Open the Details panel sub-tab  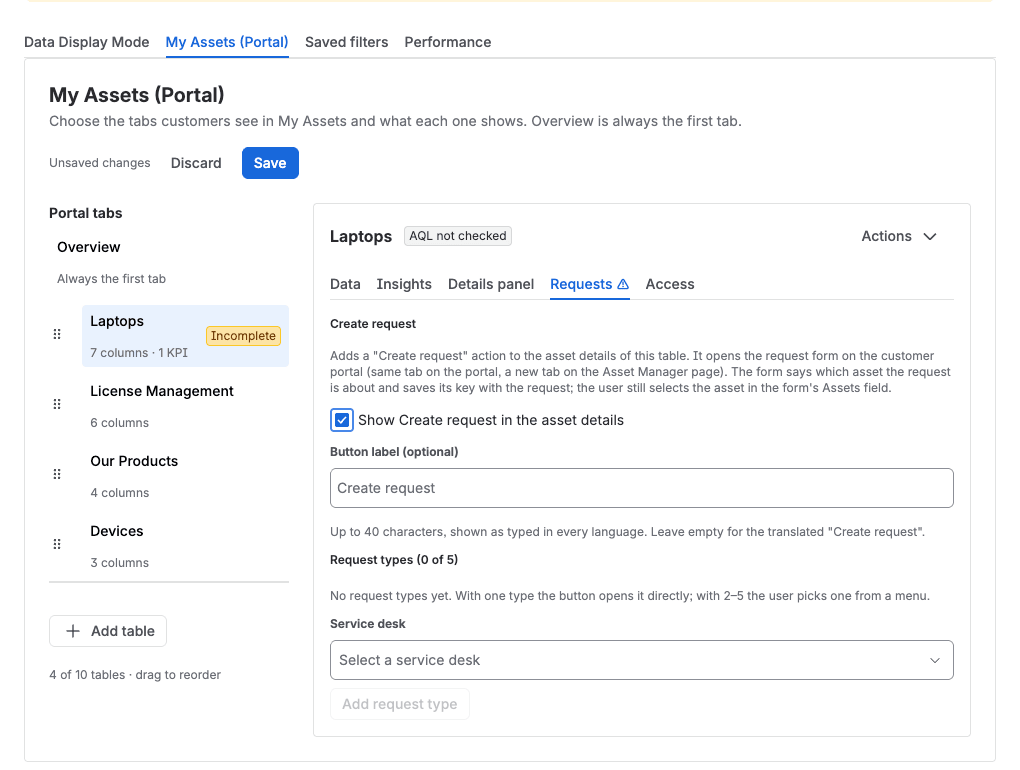coord(491,284)
